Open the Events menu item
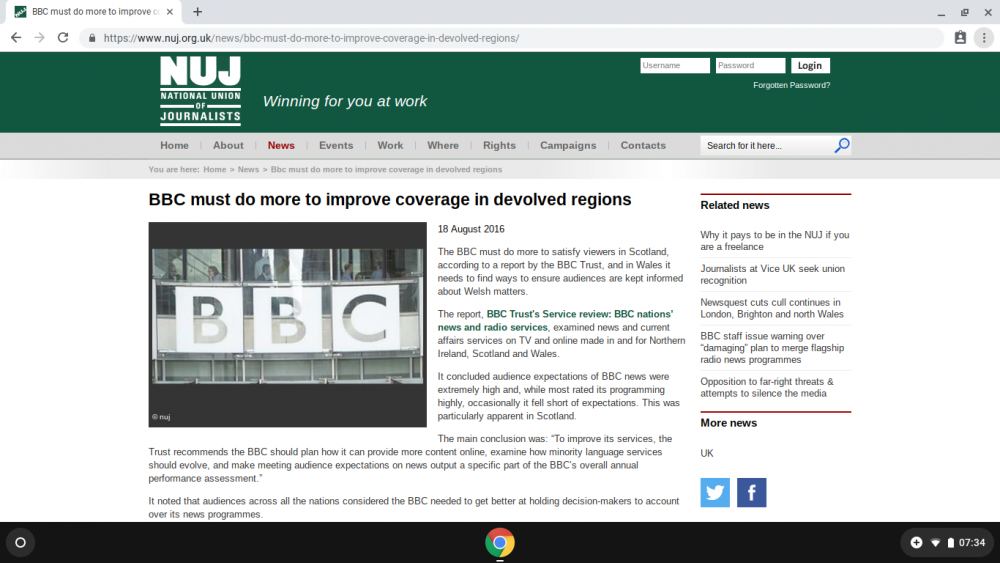Screen dimensions: 1000x563 pyautogui.click(x=336, y=145)
